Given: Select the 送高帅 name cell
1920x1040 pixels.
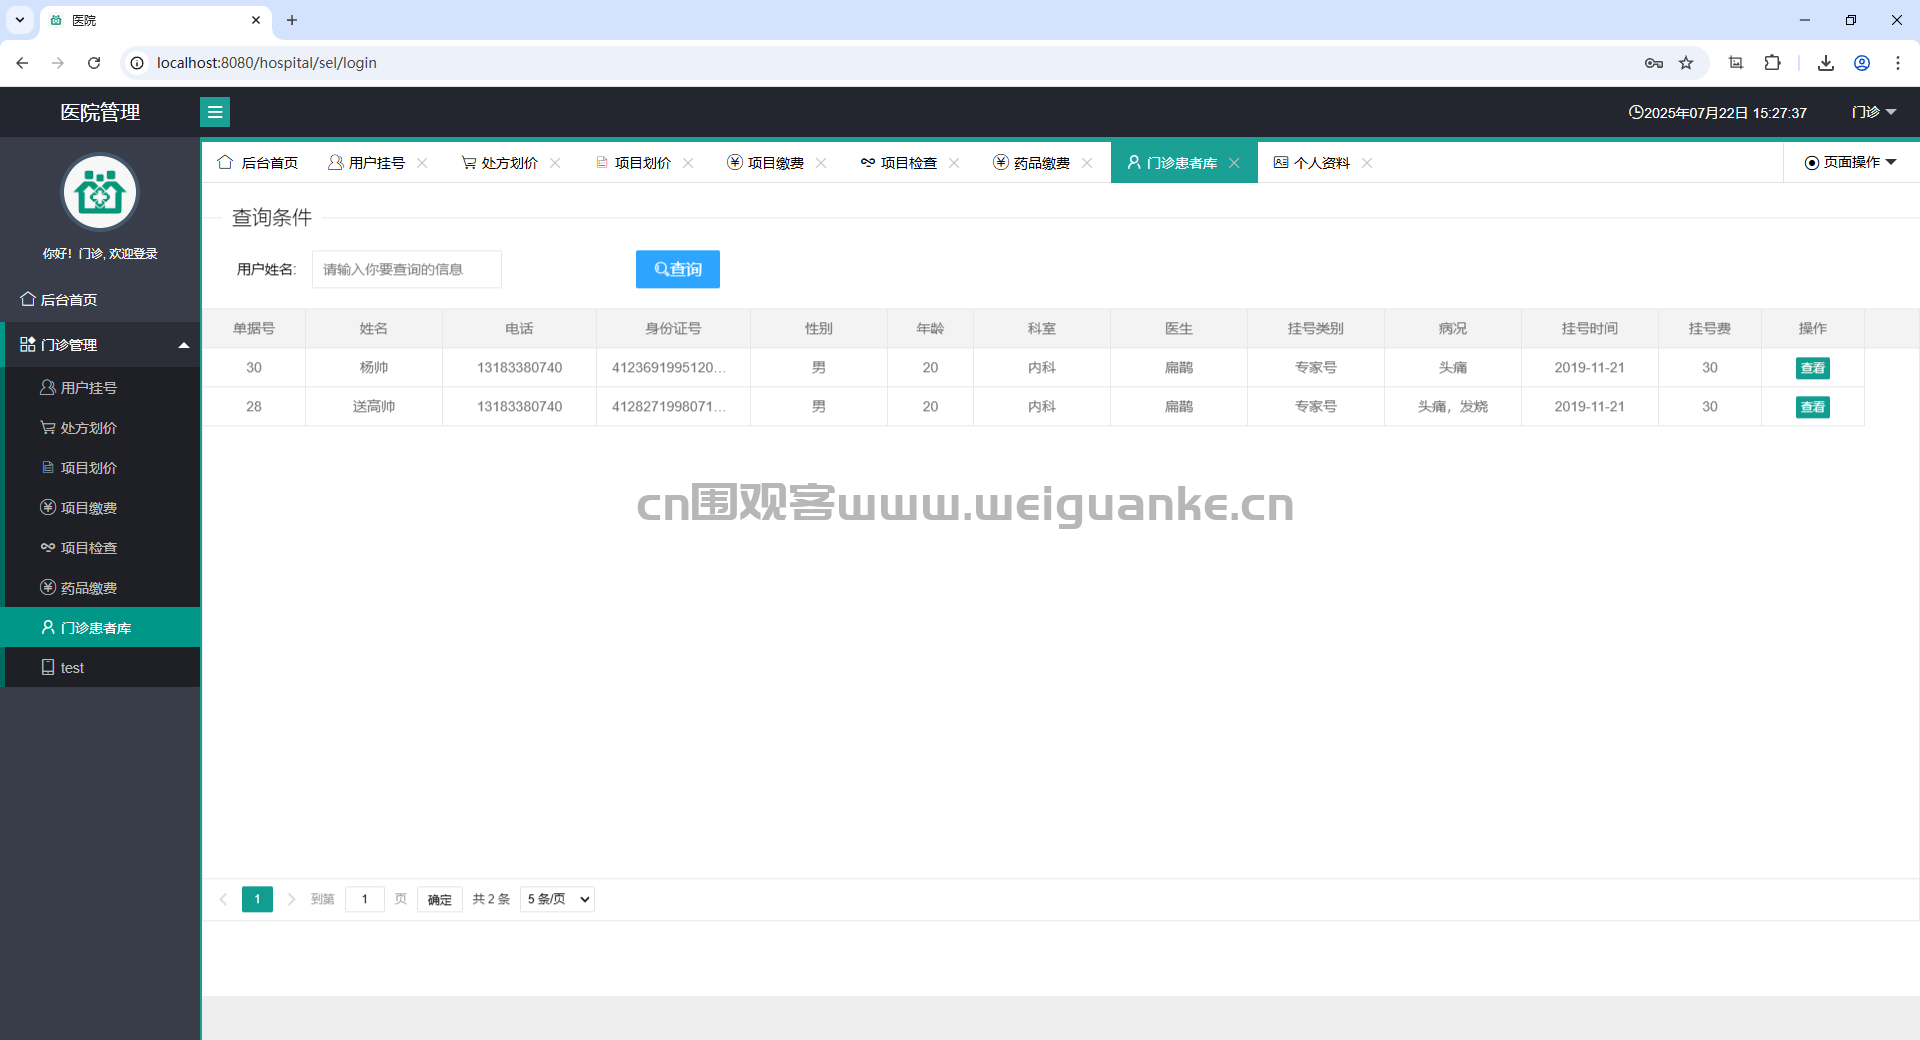Looking at the screenshot, I should pyautogui.click(x=374, y=406).
